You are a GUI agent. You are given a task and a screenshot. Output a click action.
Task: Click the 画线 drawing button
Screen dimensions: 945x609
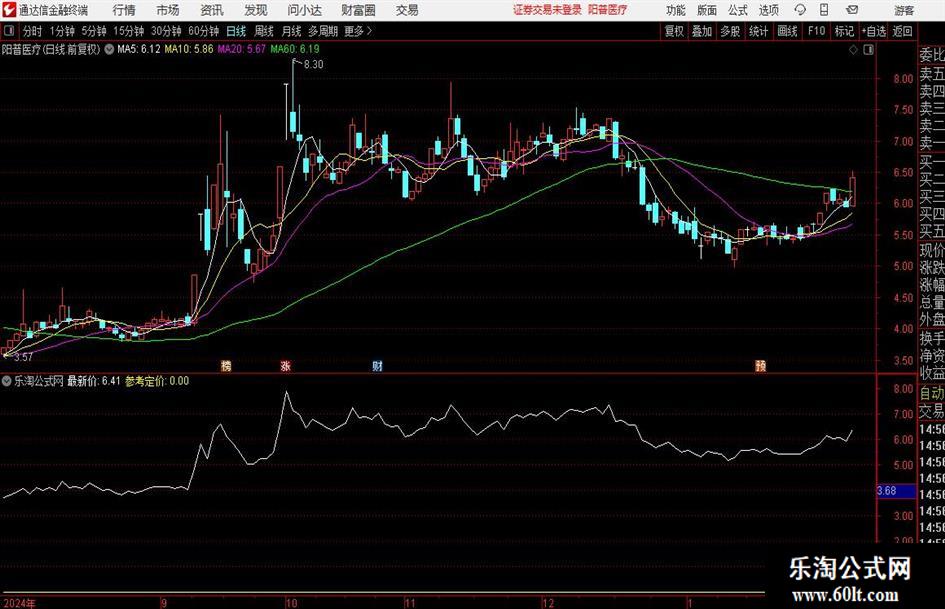point(787,31)
